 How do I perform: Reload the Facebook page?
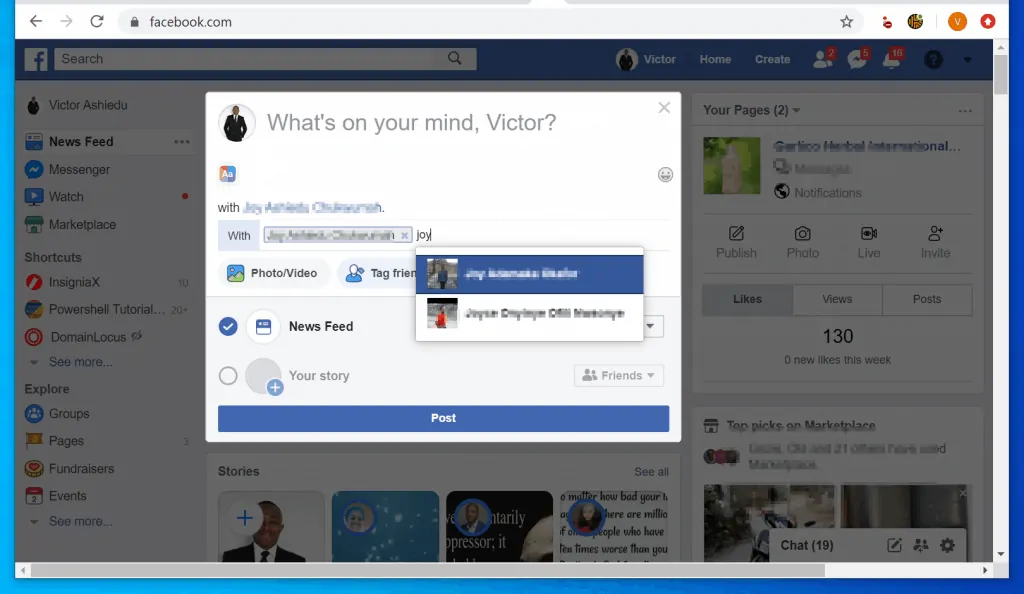(97, 22)
